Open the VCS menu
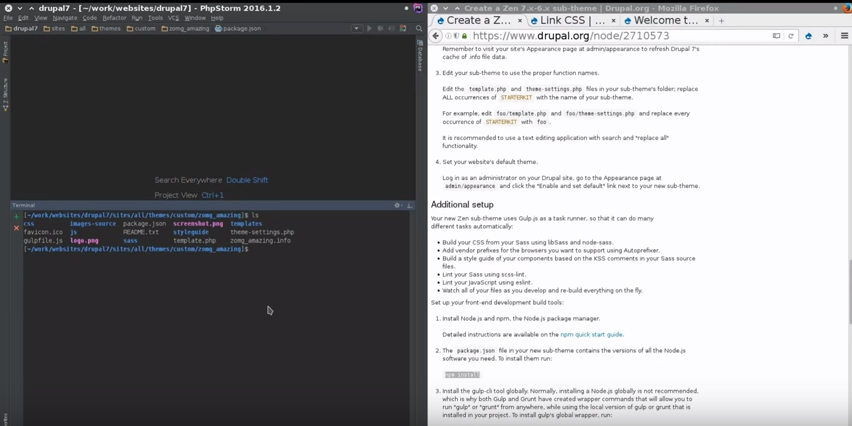The width and height of the screenshot is (852, 426). pyautogui.click(x=173, y=18)
